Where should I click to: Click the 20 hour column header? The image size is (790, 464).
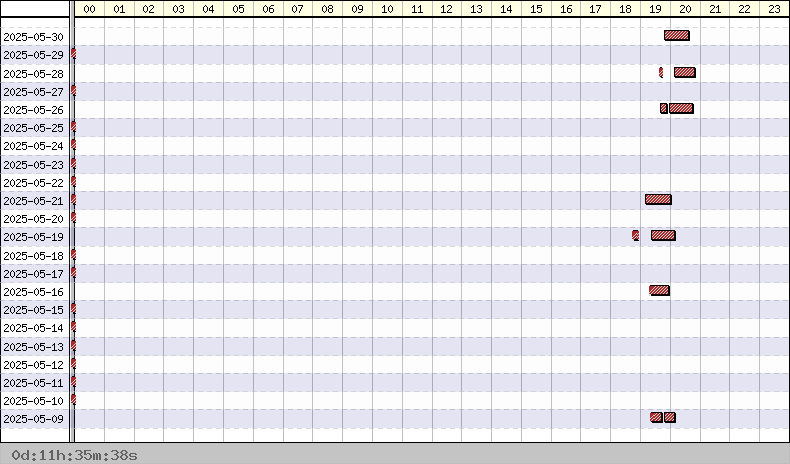[x=685, y=9]
